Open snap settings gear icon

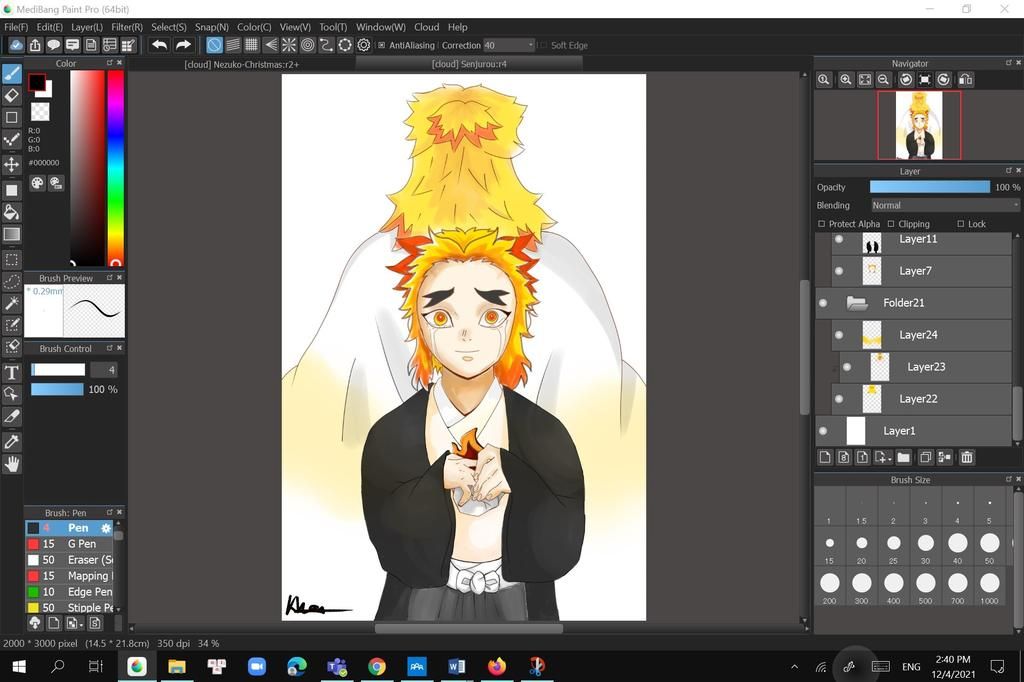[364, 45]
